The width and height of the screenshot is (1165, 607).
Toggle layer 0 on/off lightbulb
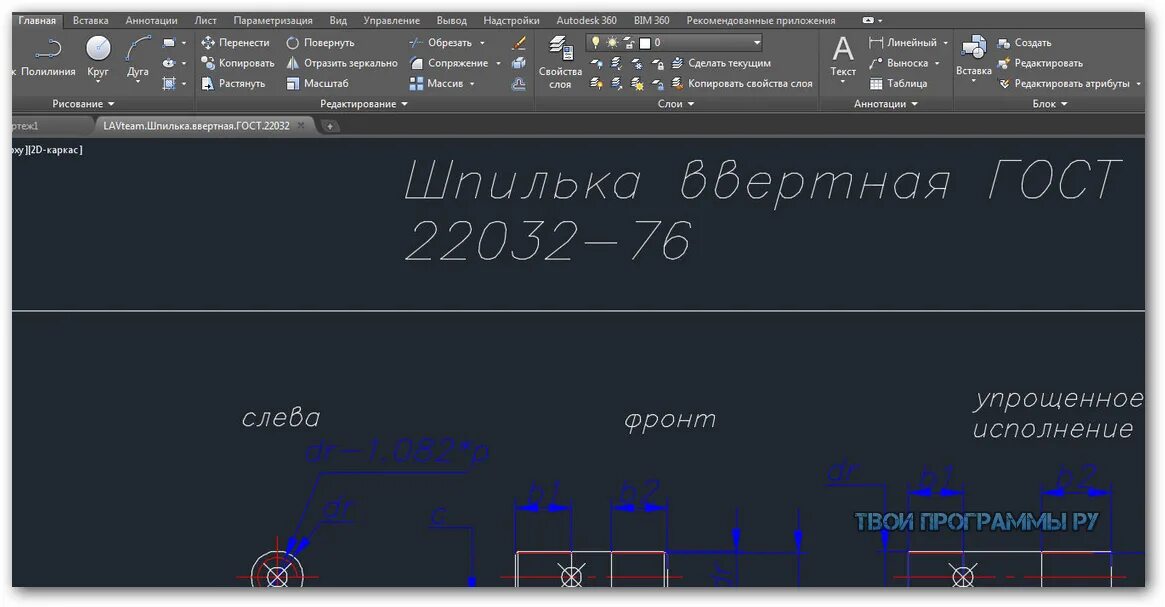click(x=595, y=43)
